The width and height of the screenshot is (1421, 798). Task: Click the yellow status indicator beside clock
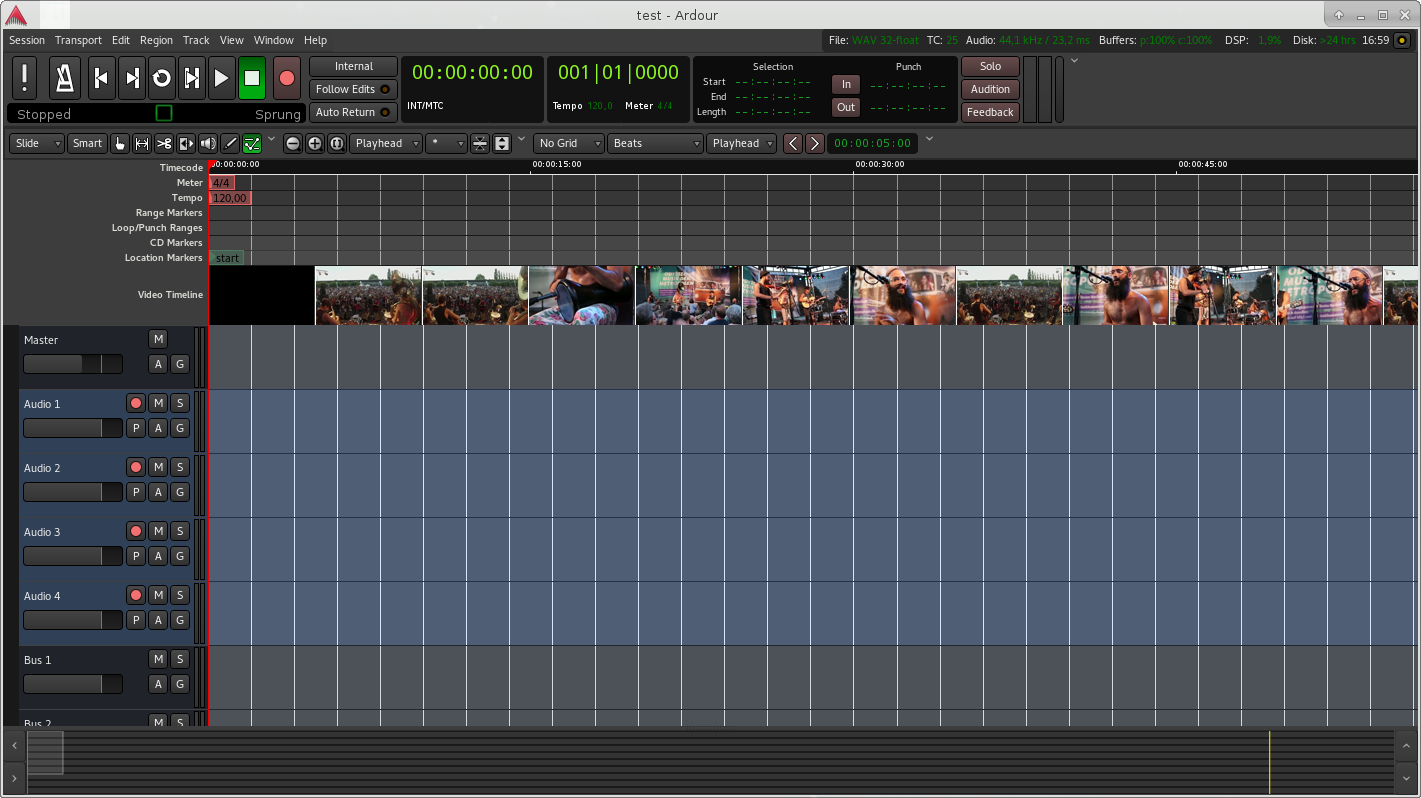pyautogui.click(x=1402, y=40)
